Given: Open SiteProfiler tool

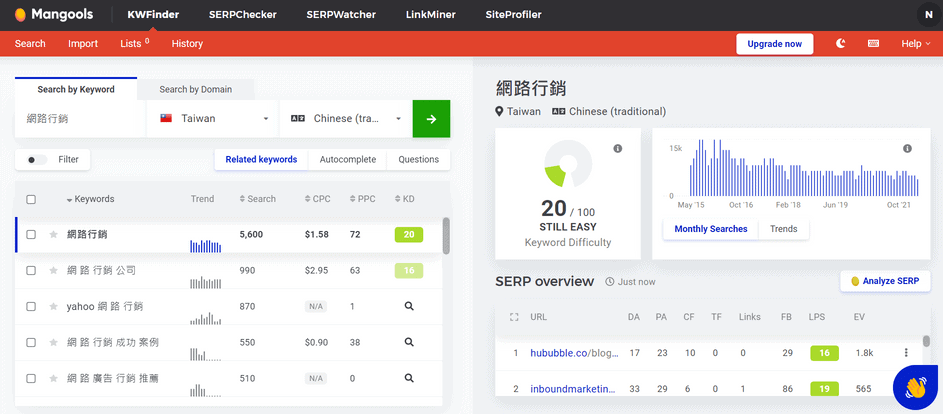Looking at the screenshot, I should 514,15.
